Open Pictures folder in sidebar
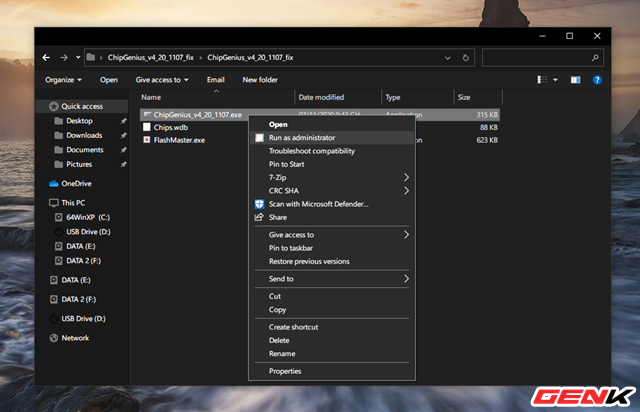 (79, 164)
